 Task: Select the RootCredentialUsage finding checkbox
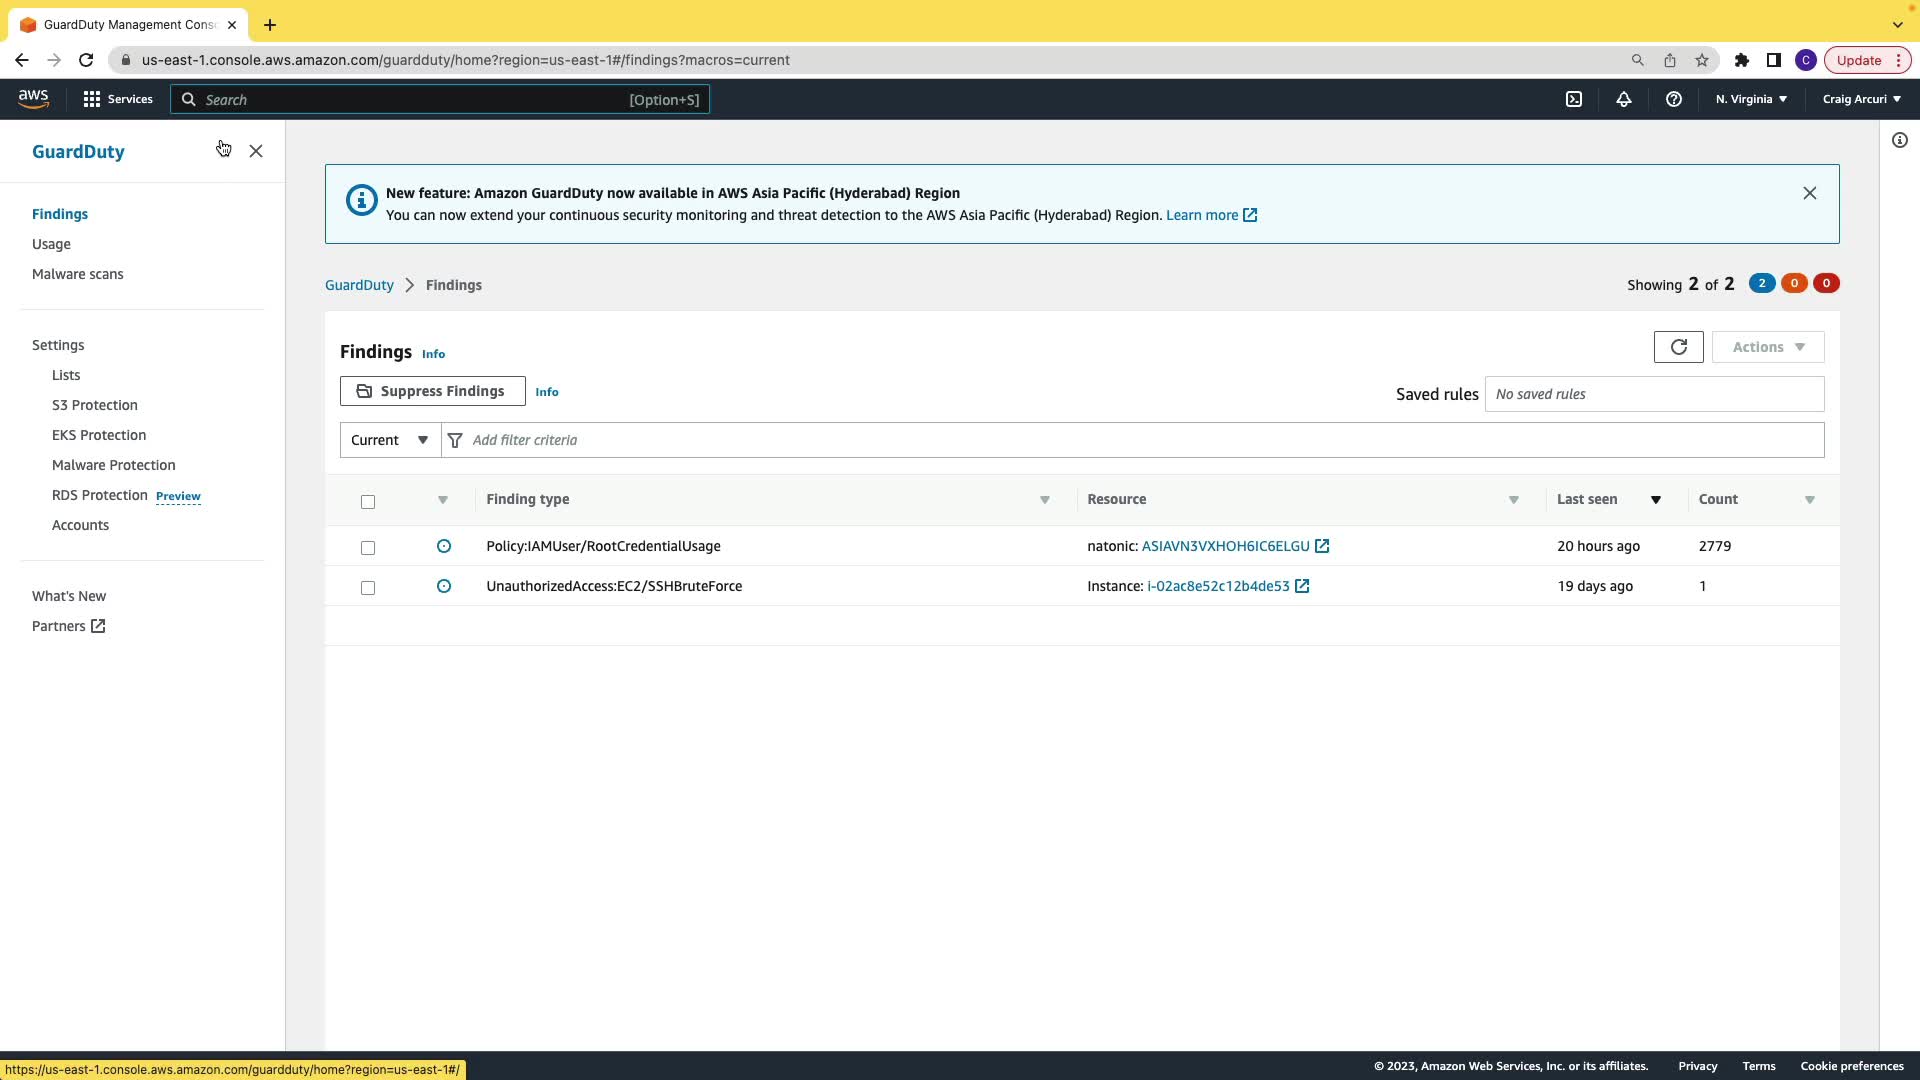point(368,548)
